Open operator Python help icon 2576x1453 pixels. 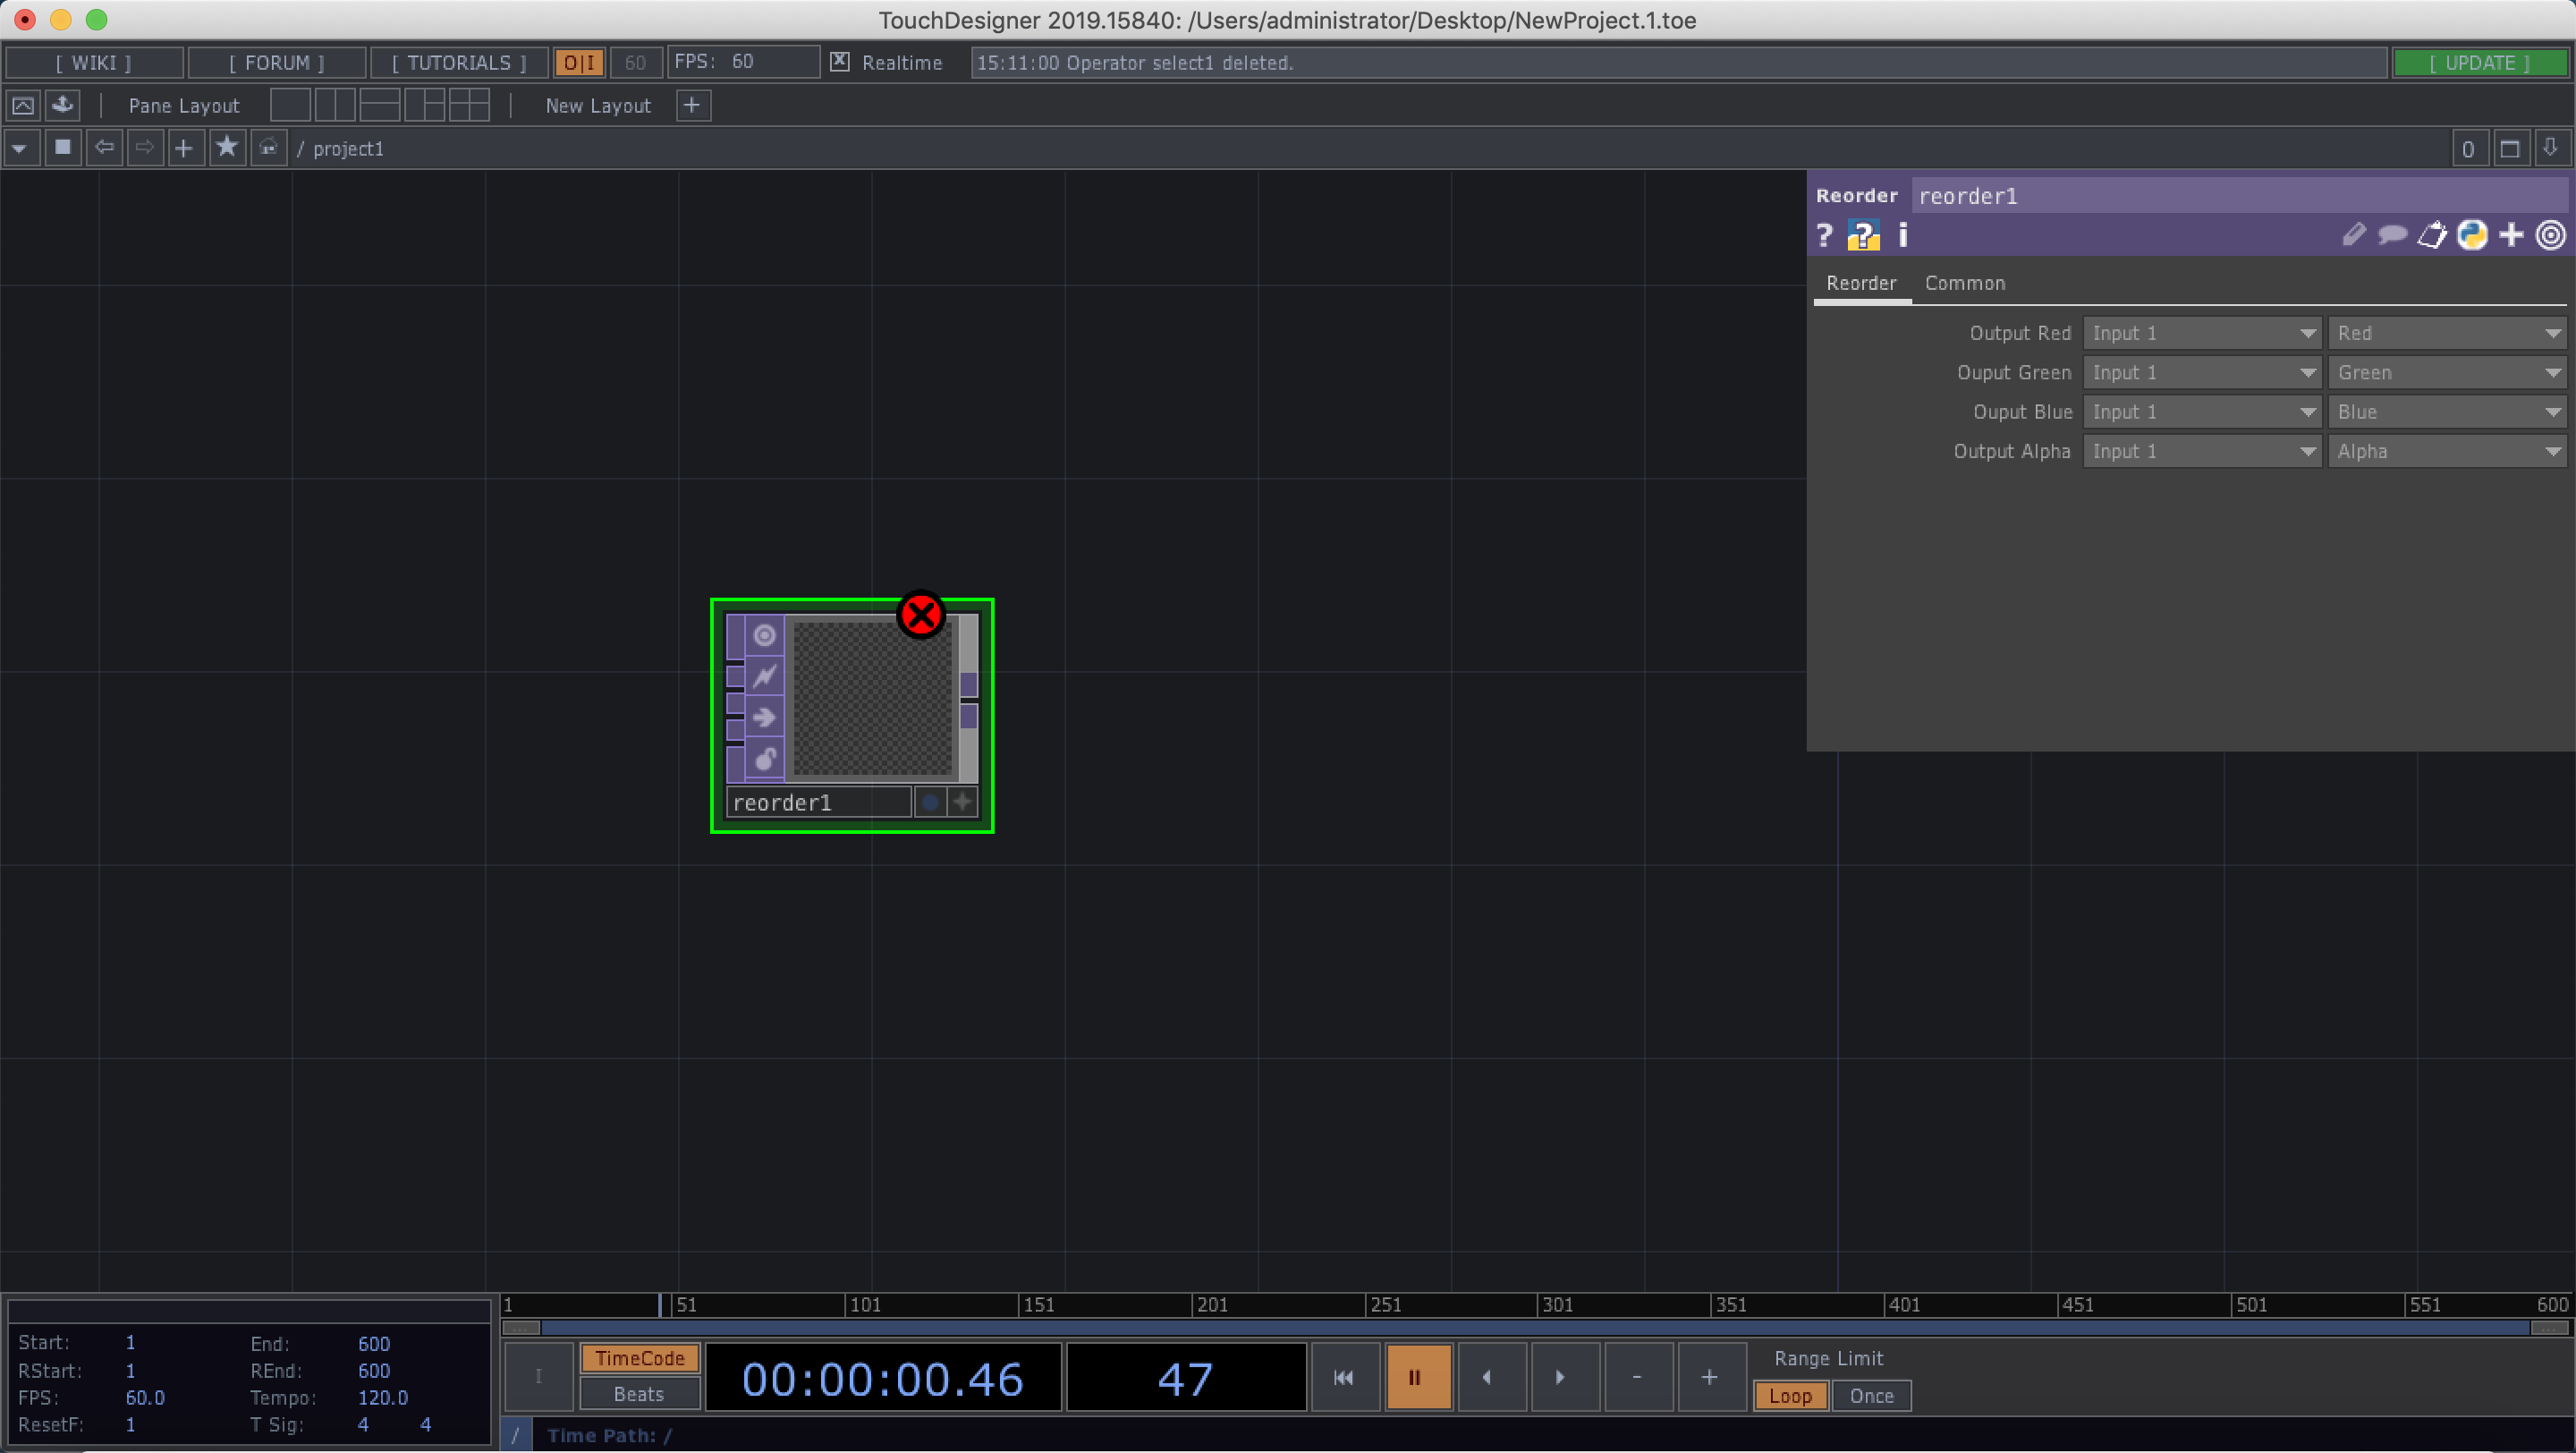[1863, 235]
